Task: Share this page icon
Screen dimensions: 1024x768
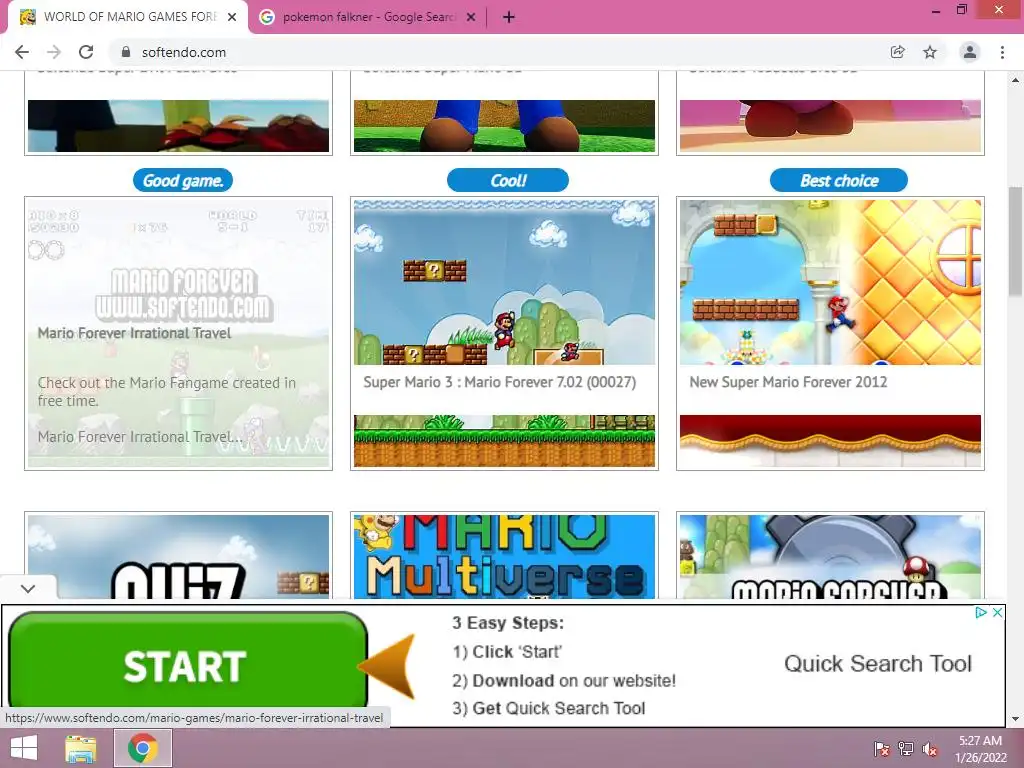Action: [898, 52]
